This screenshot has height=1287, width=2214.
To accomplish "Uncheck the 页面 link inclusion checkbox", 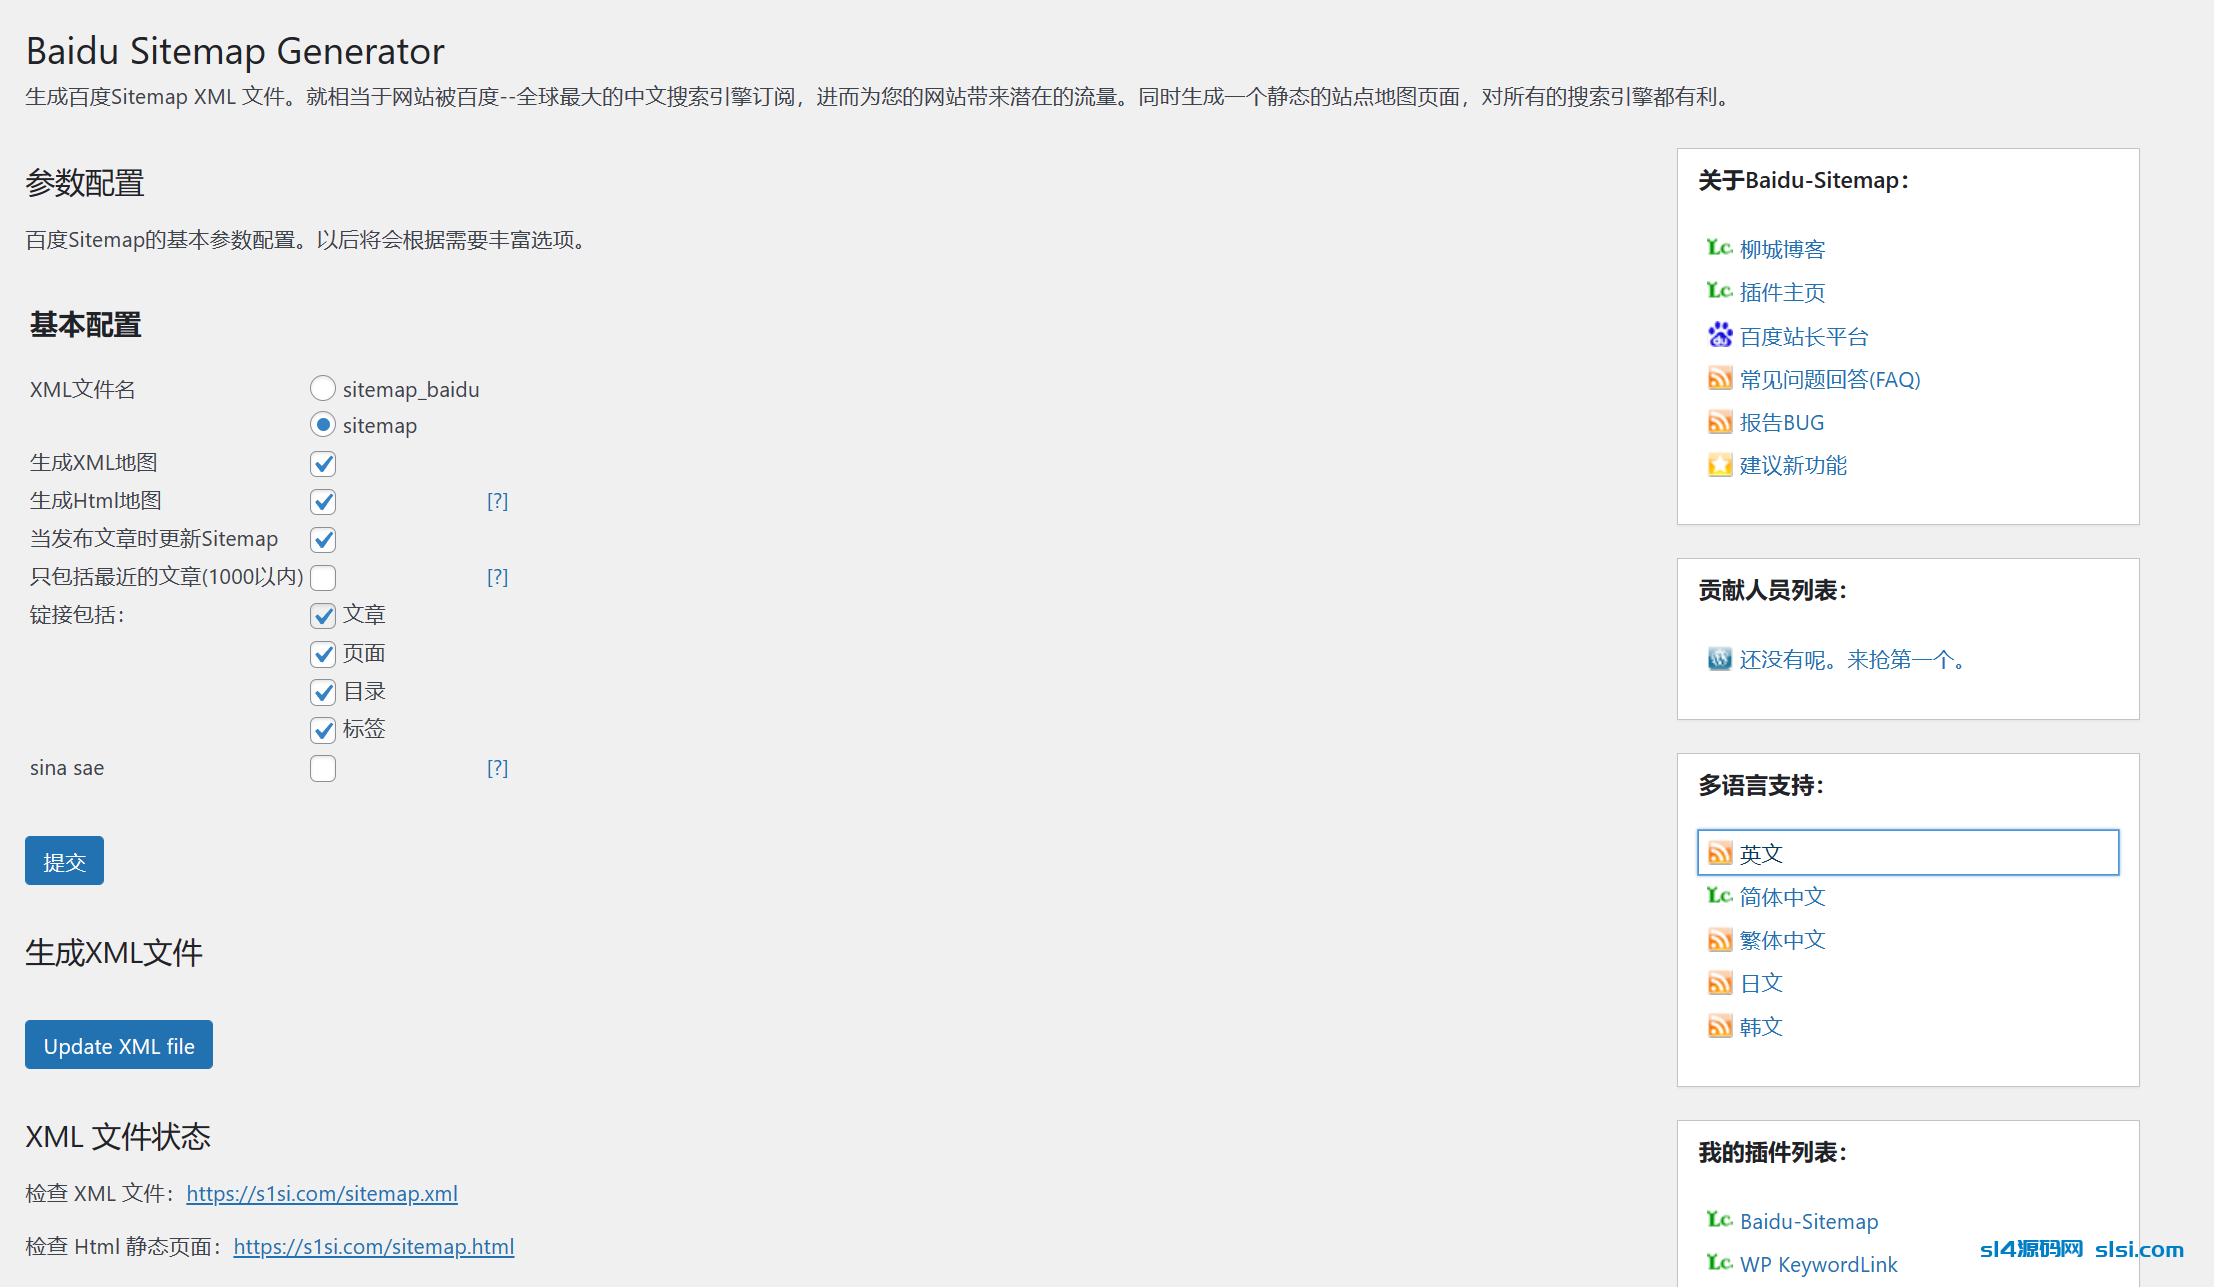I will point(323,655).
